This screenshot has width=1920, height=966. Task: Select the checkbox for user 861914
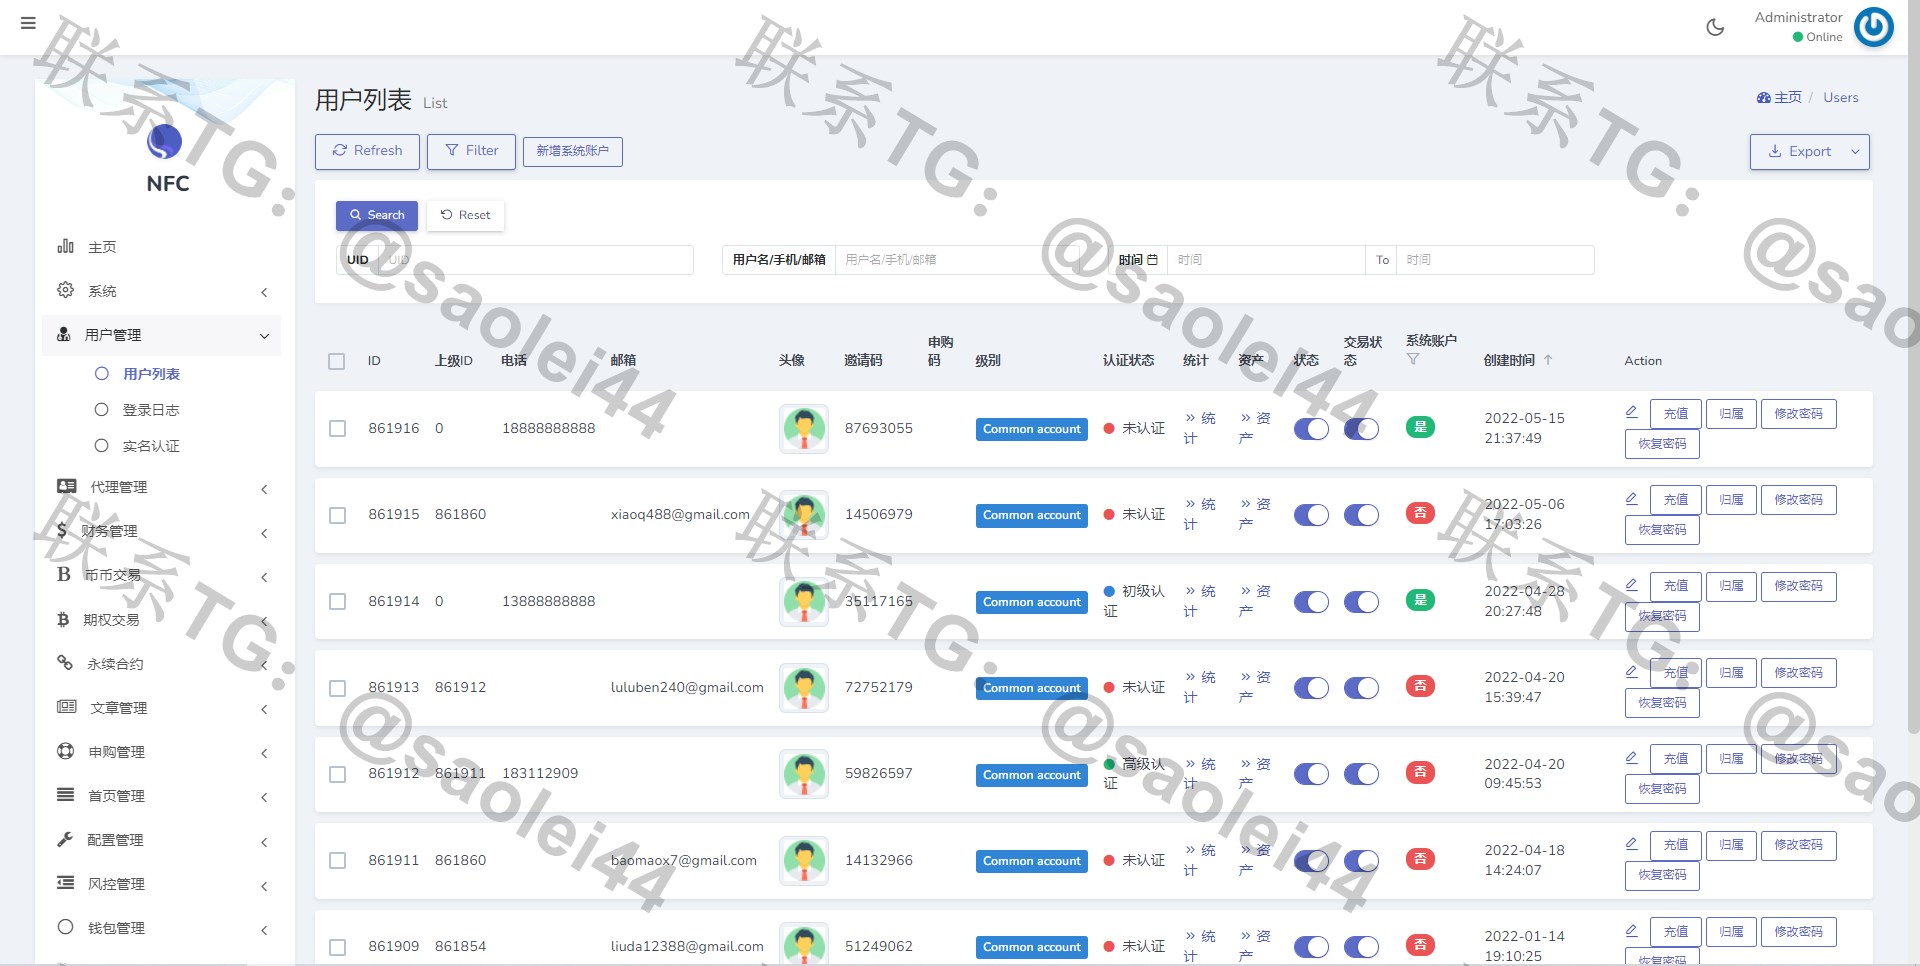[x=337, y=602]
